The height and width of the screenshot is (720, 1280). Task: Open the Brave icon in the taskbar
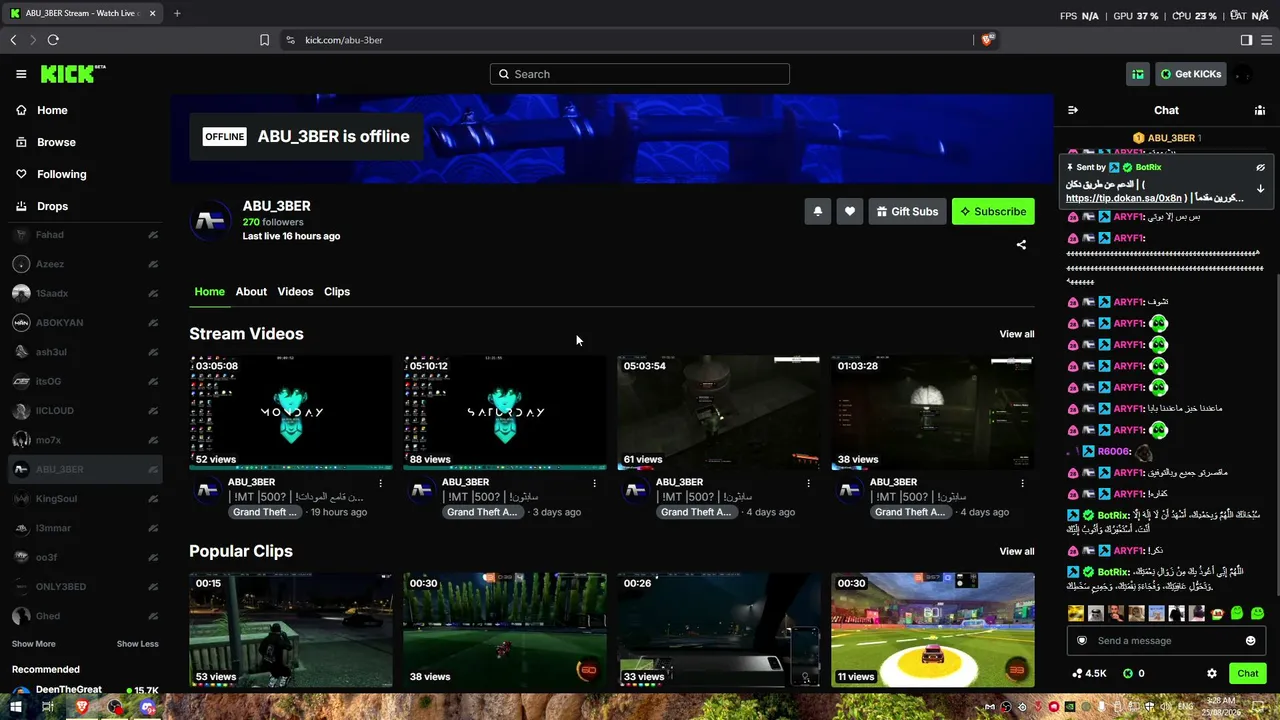[82, 707]
